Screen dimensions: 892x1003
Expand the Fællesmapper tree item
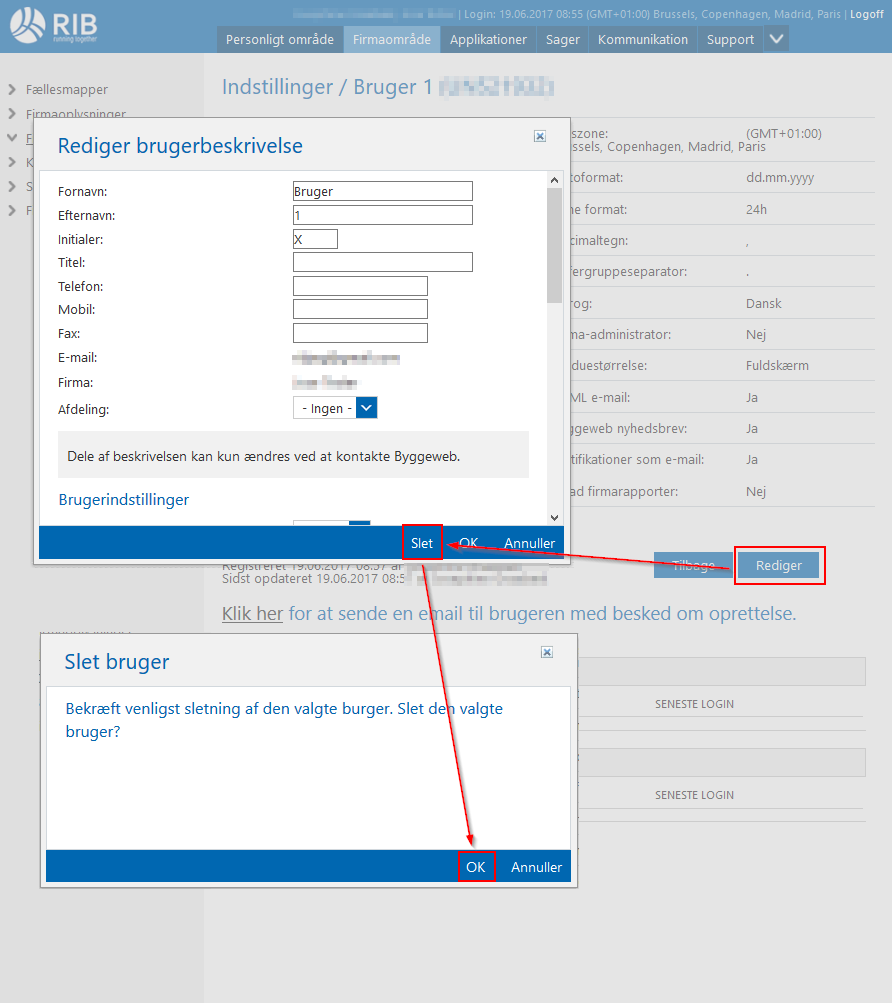pos(12,89)
